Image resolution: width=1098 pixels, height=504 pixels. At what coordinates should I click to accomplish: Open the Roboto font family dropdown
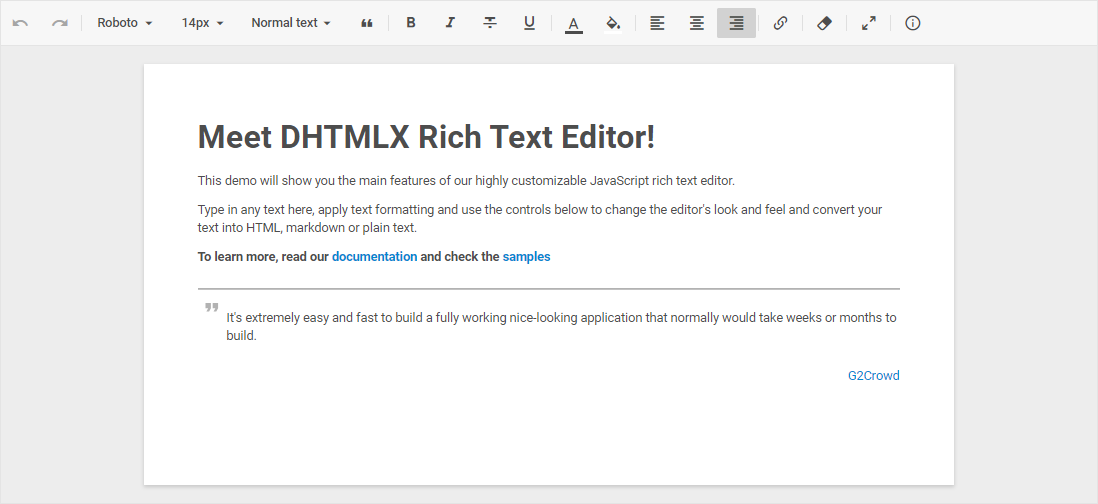click(124, 23)
